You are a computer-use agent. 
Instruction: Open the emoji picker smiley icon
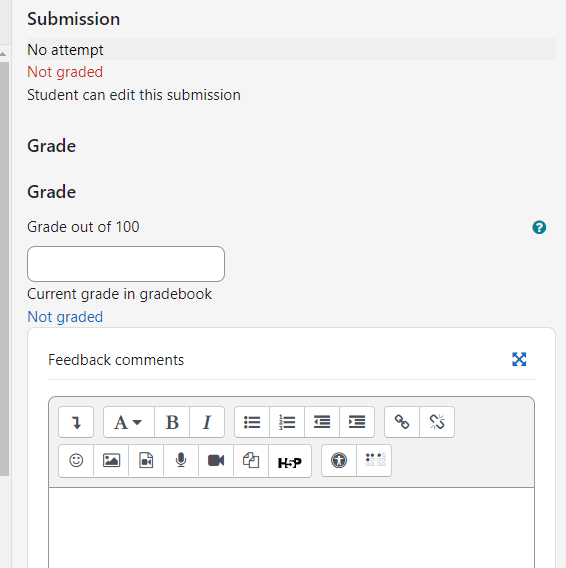coord(76,461)
